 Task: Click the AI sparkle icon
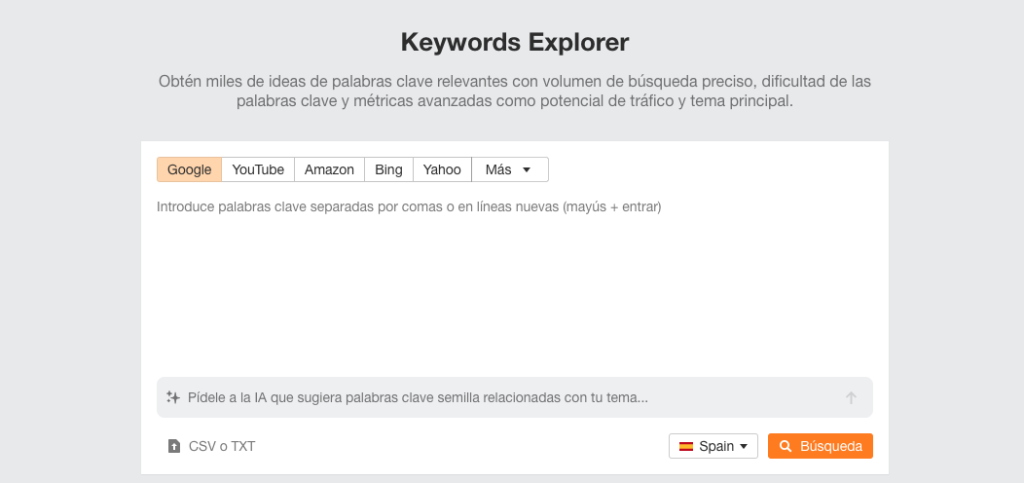[173, 397]
